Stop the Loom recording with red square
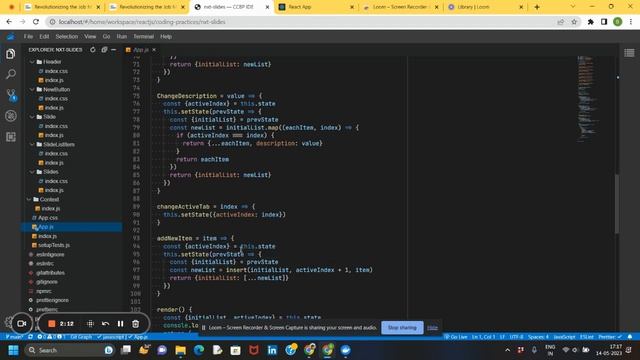640x360 pixels. click(x=51, y=324)
